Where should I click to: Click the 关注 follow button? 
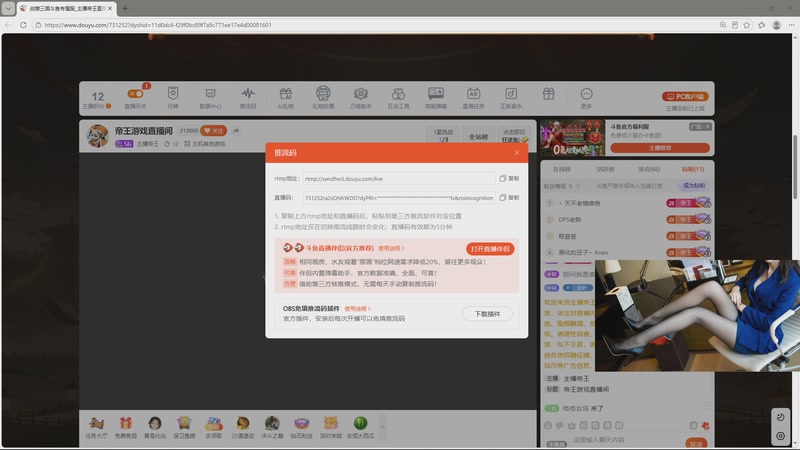click(x=214, y=131)
